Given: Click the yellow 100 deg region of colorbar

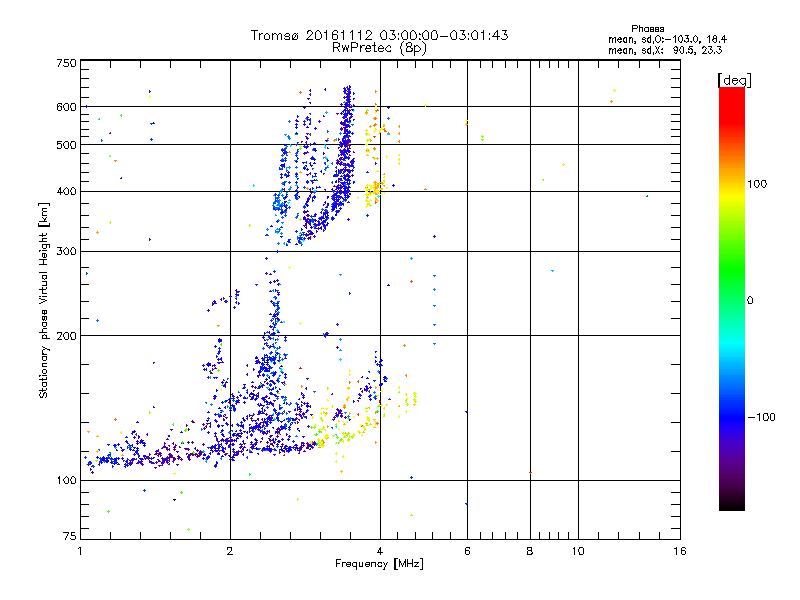Looking at the screenshot, I should coord(732,194).
